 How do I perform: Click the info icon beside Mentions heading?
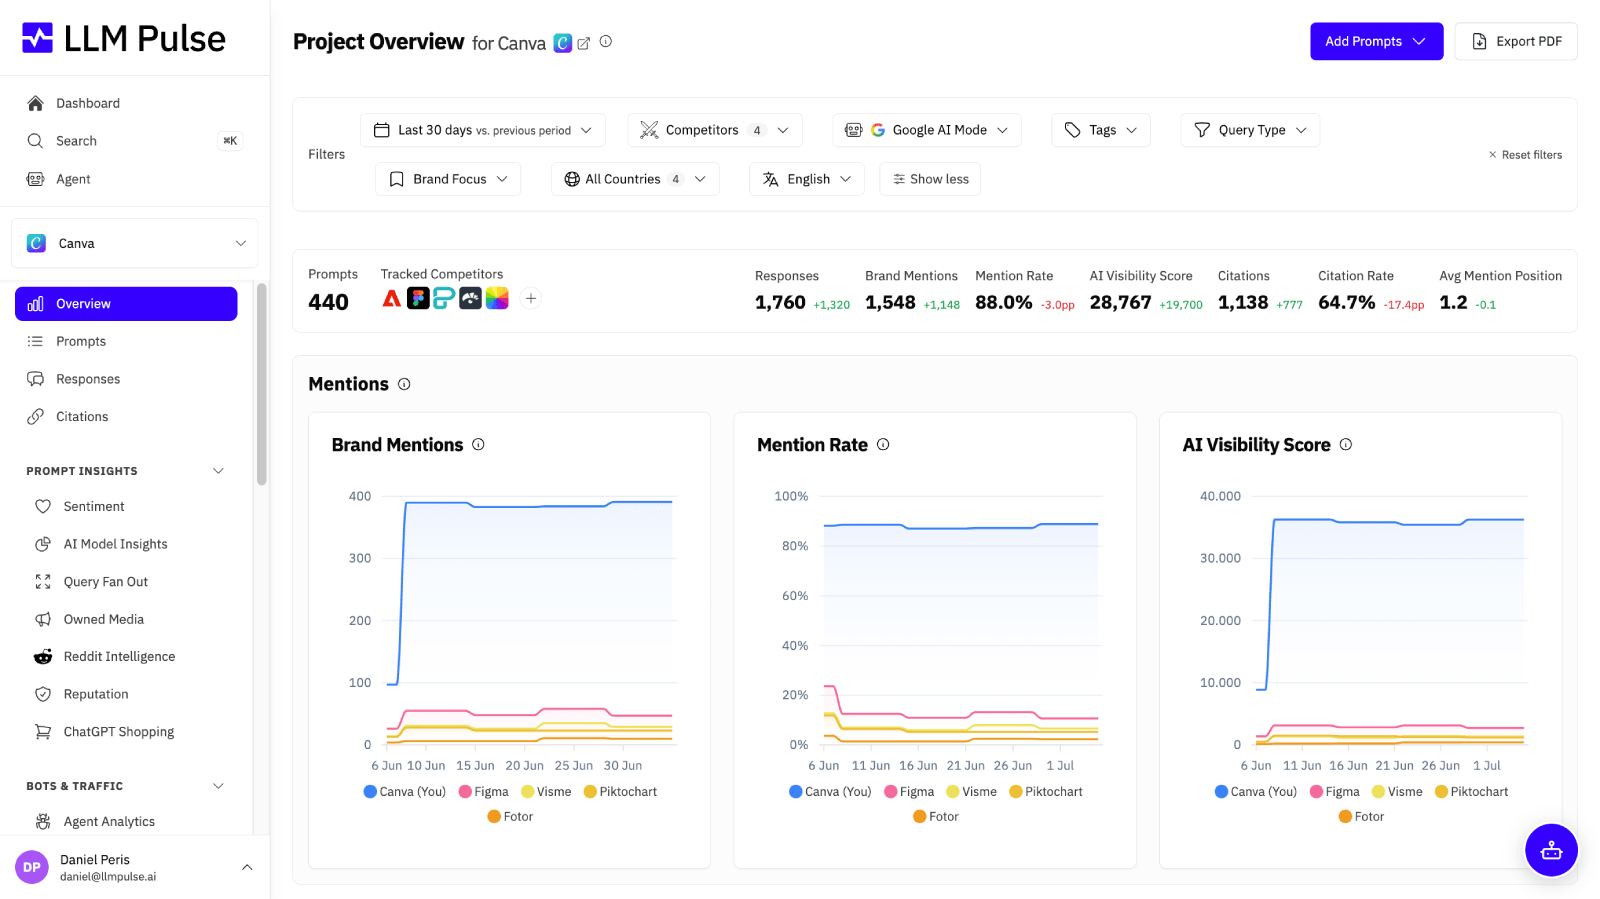(404, 384)
